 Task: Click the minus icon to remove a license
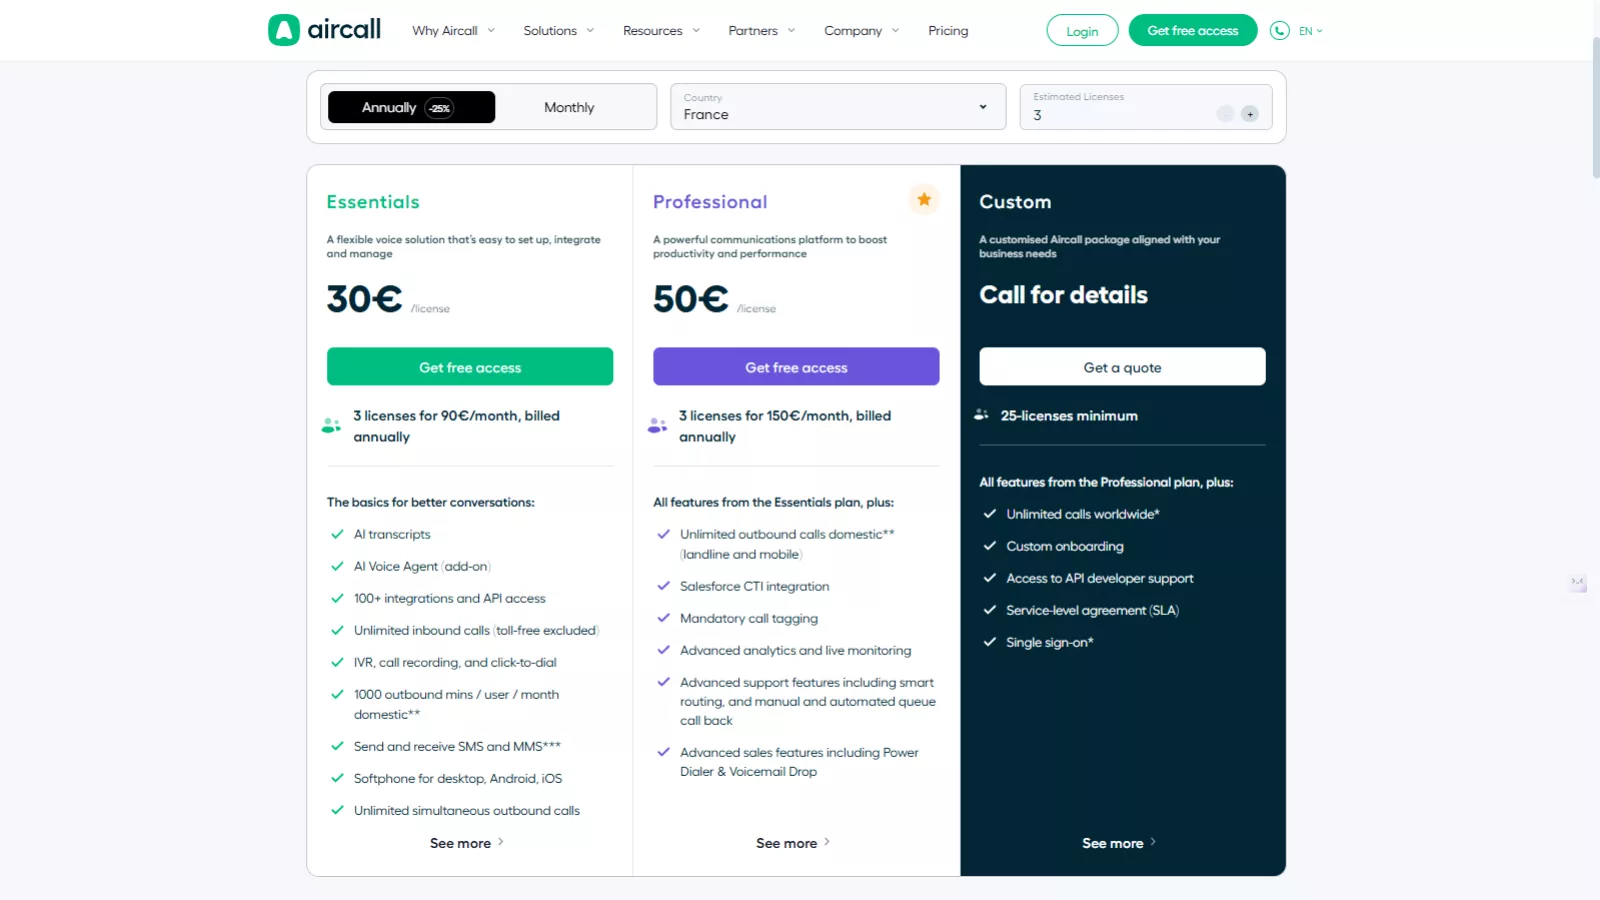[x=1225, y=113]
